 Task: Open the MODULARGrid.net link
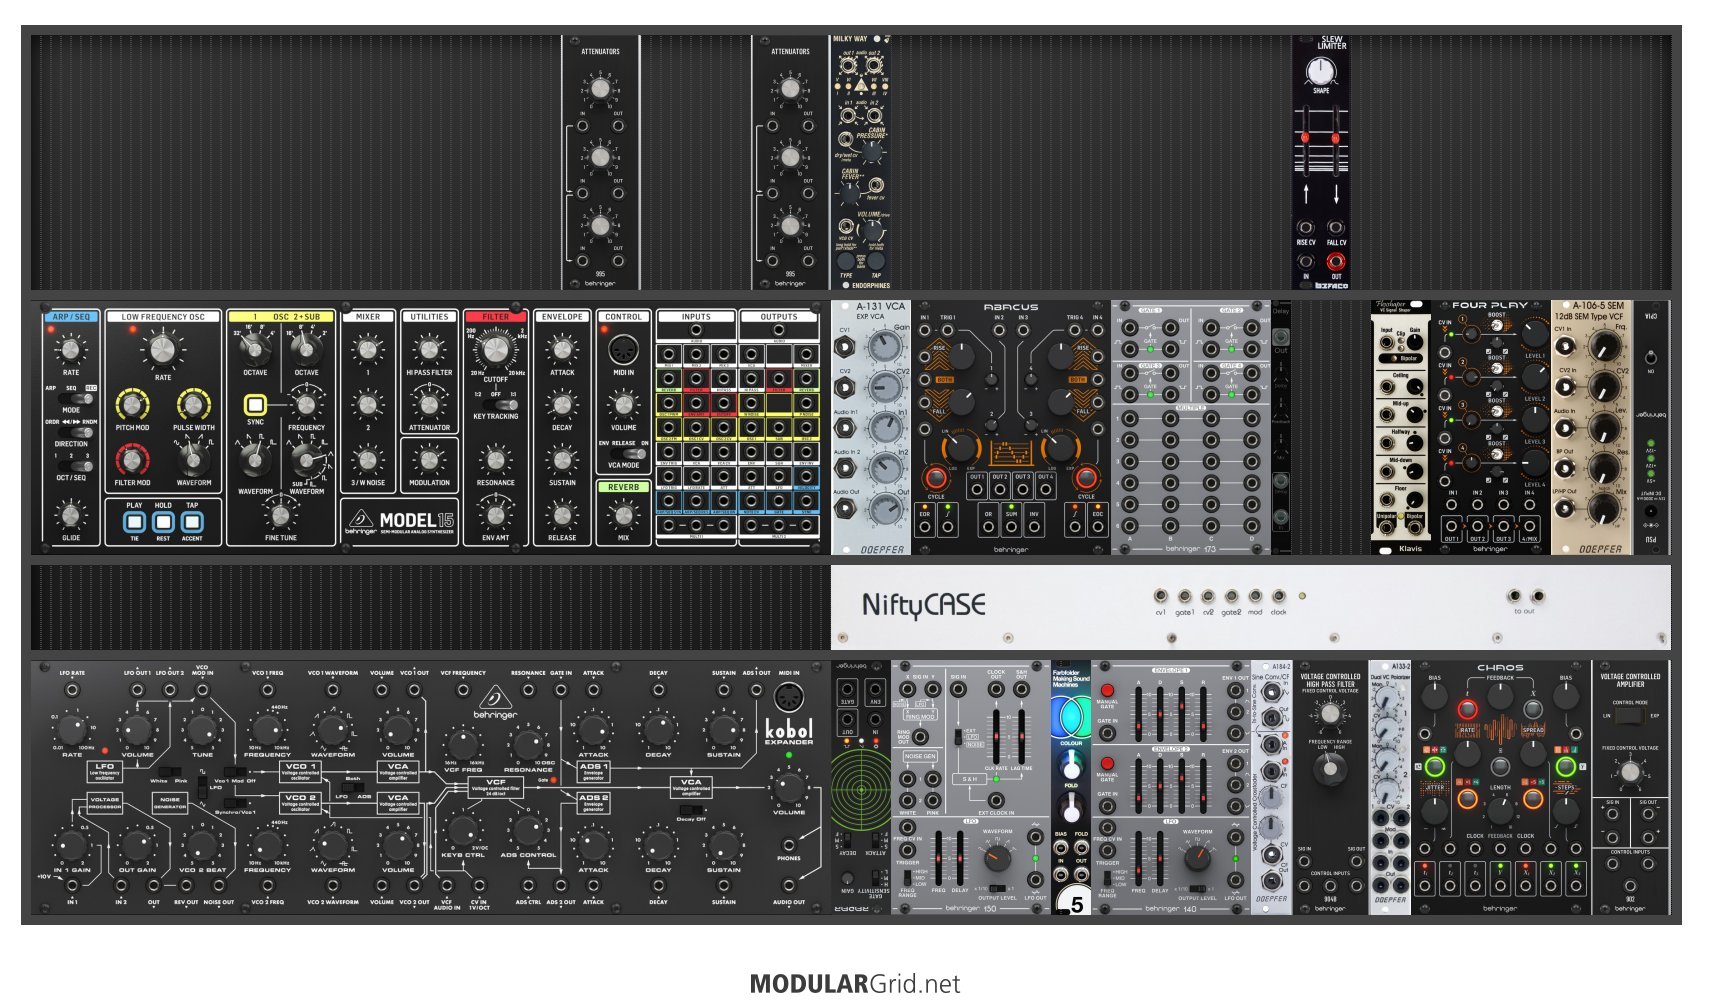coord(855,984)
